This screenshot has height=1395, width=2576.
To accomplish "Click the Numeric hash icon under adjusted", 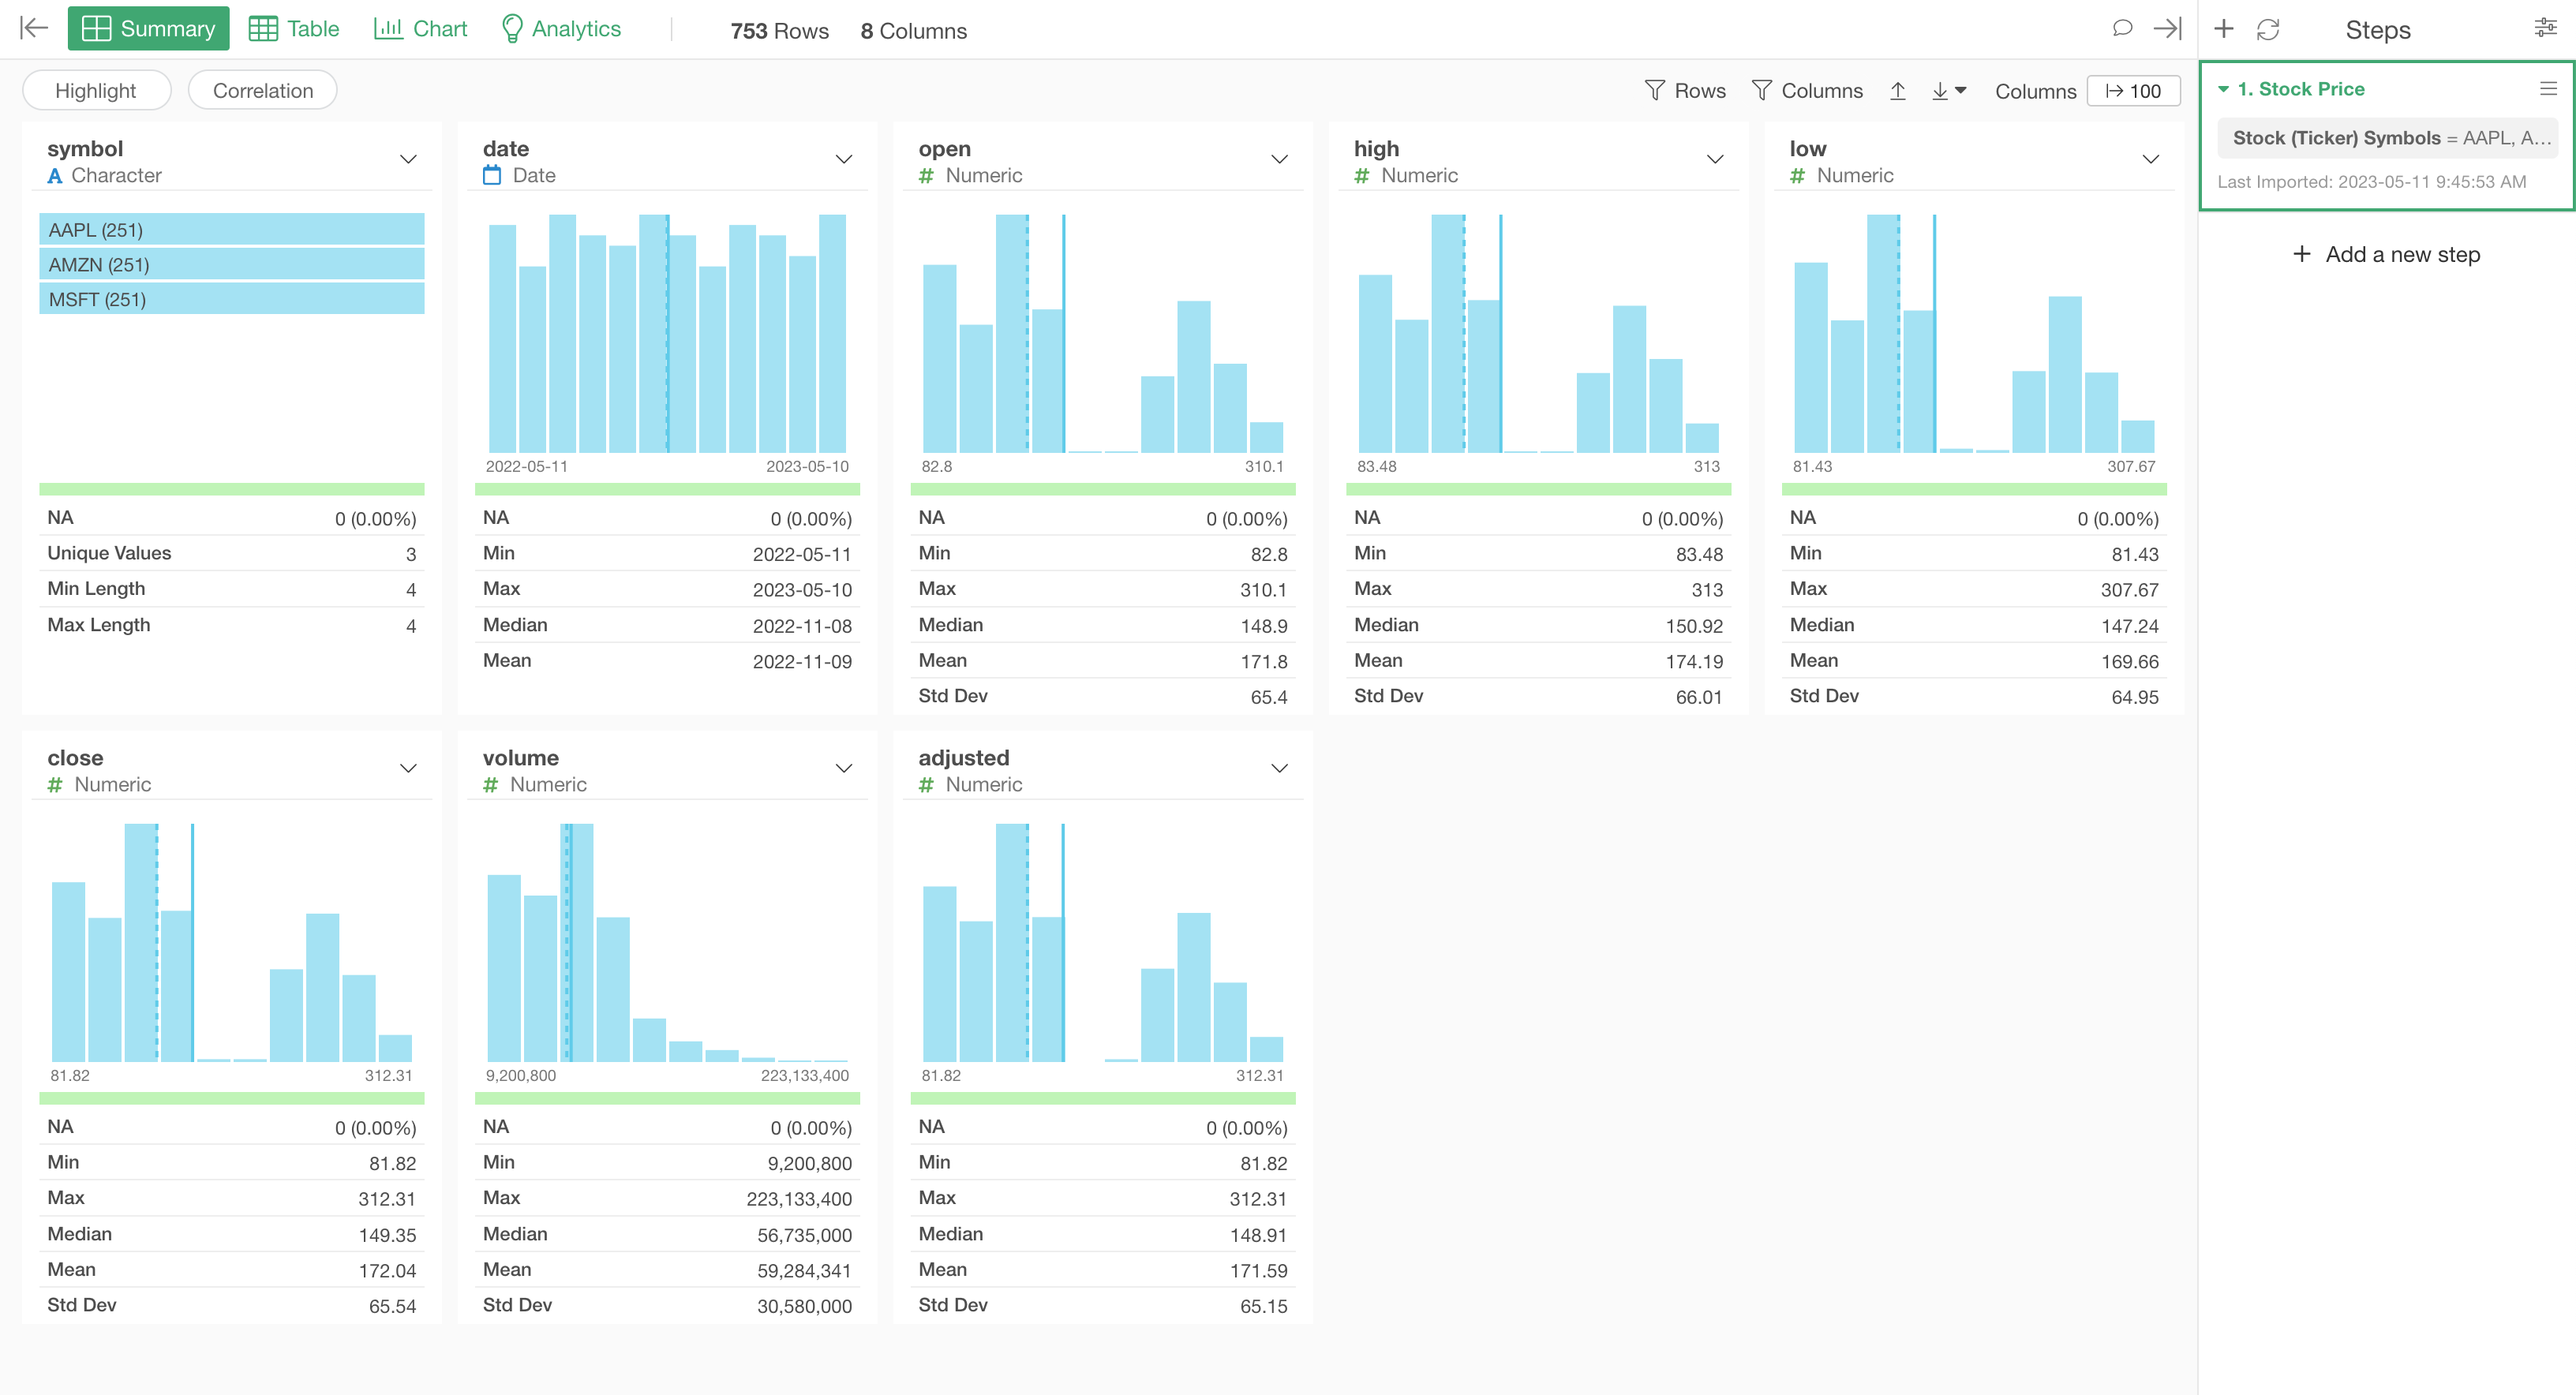I will coord(926,785).
